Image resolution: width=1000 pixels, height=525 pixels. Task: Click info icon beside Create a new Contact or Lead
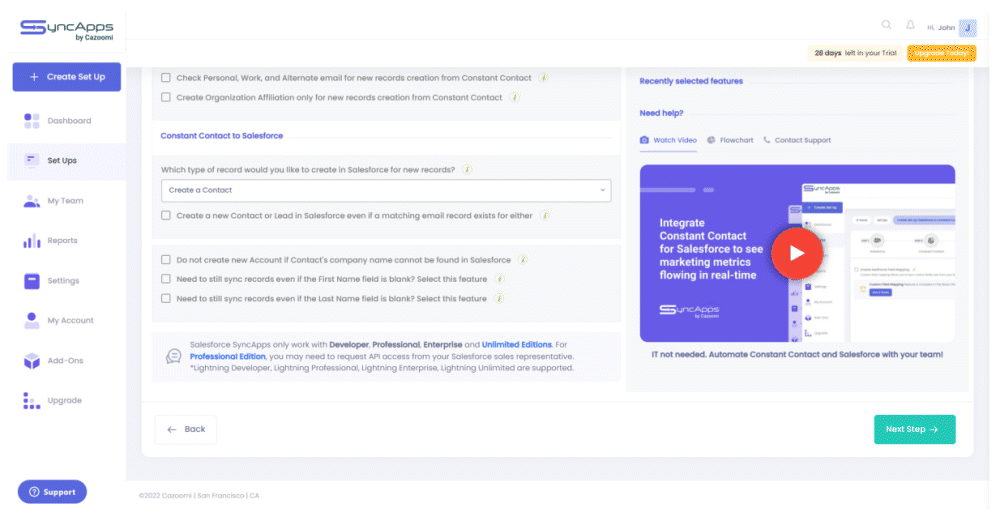(545, 216)
